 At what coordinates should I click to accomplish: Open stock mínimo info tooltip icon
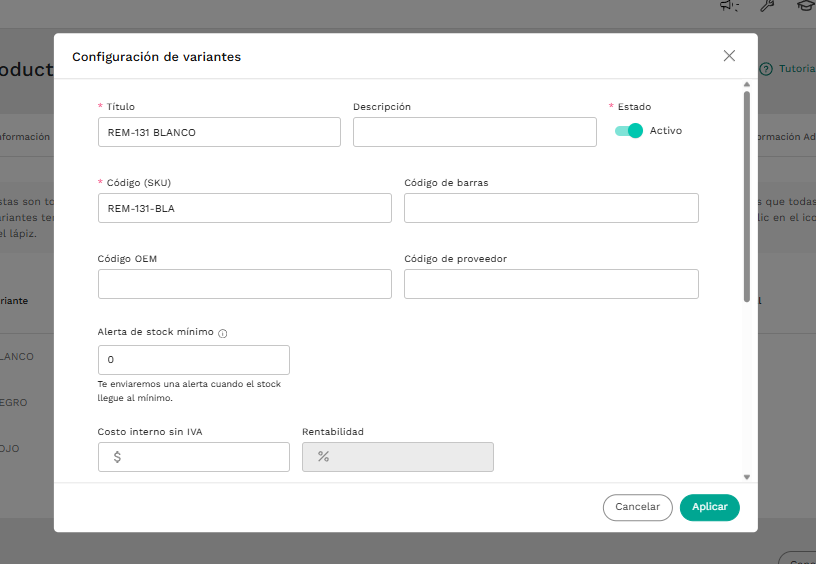[223, 334]
